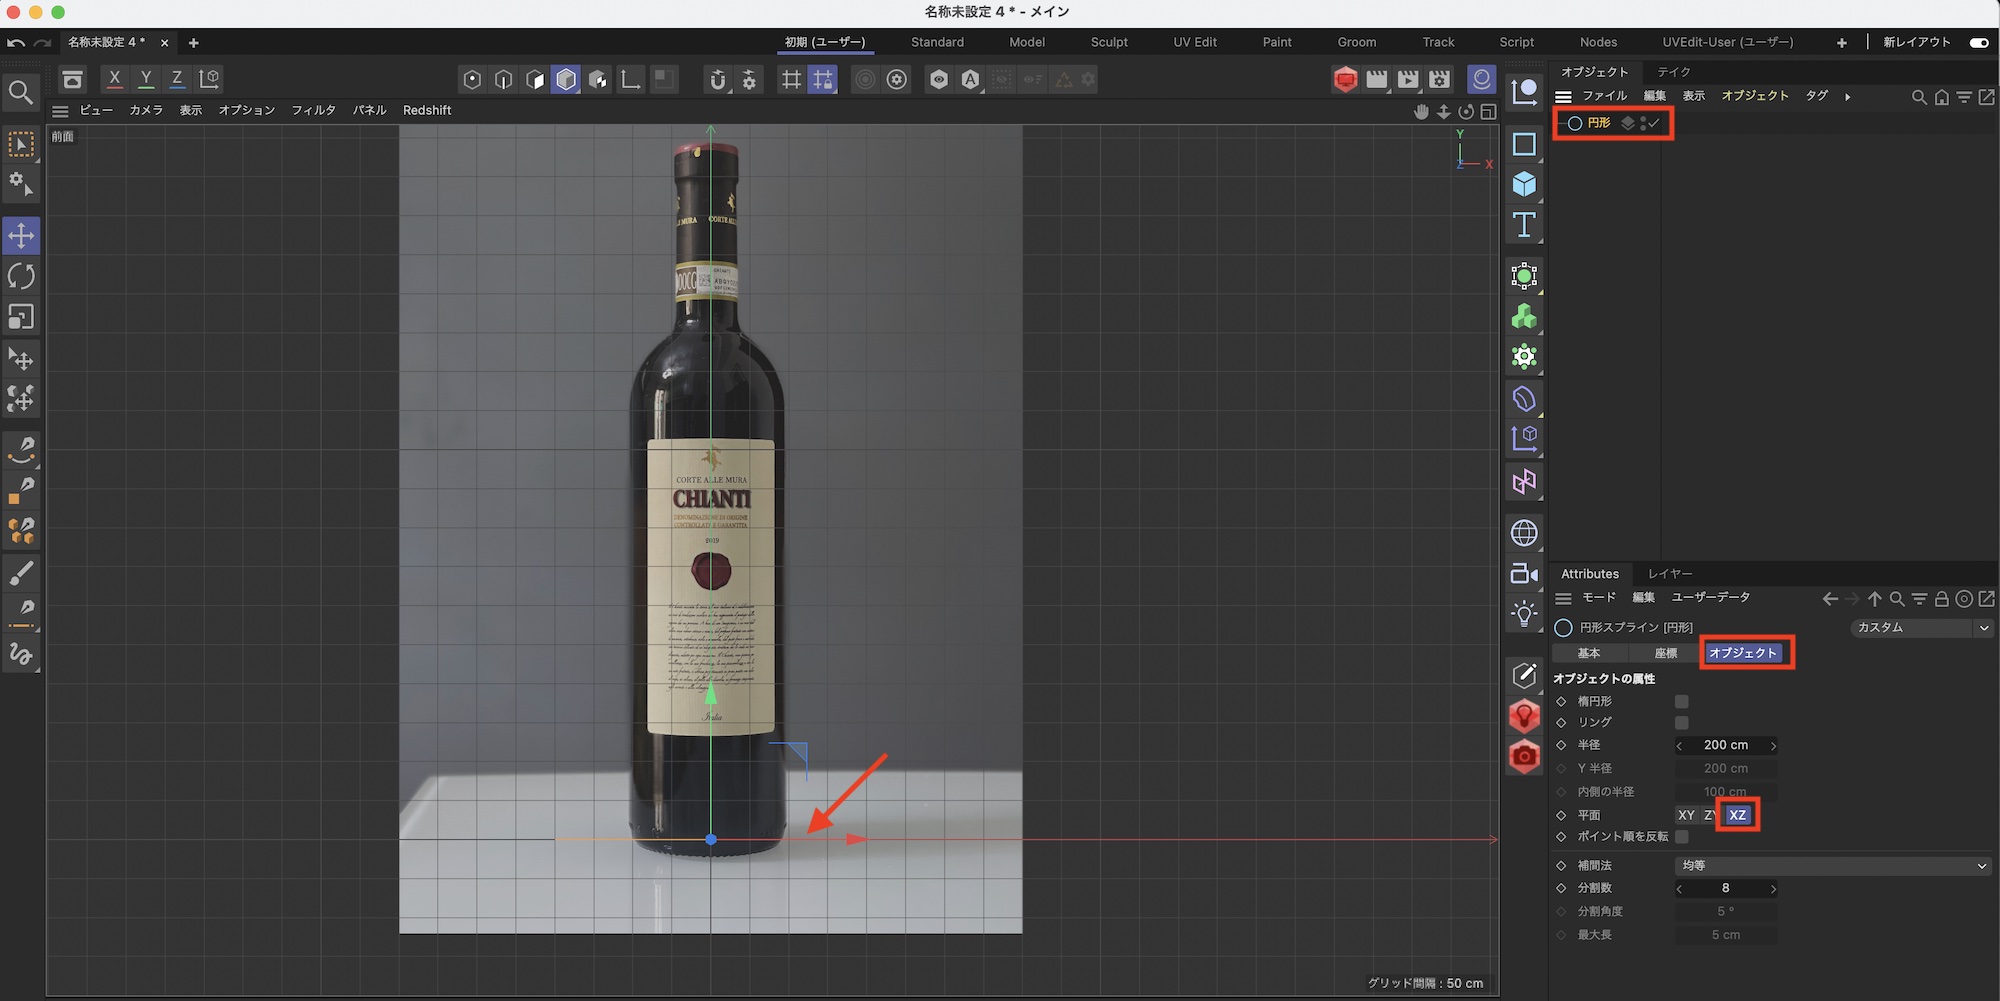The height and width of the screenshot is (1001, 2000).
Task: Add a Text spline object
Action: click(x=1524, y=225)
